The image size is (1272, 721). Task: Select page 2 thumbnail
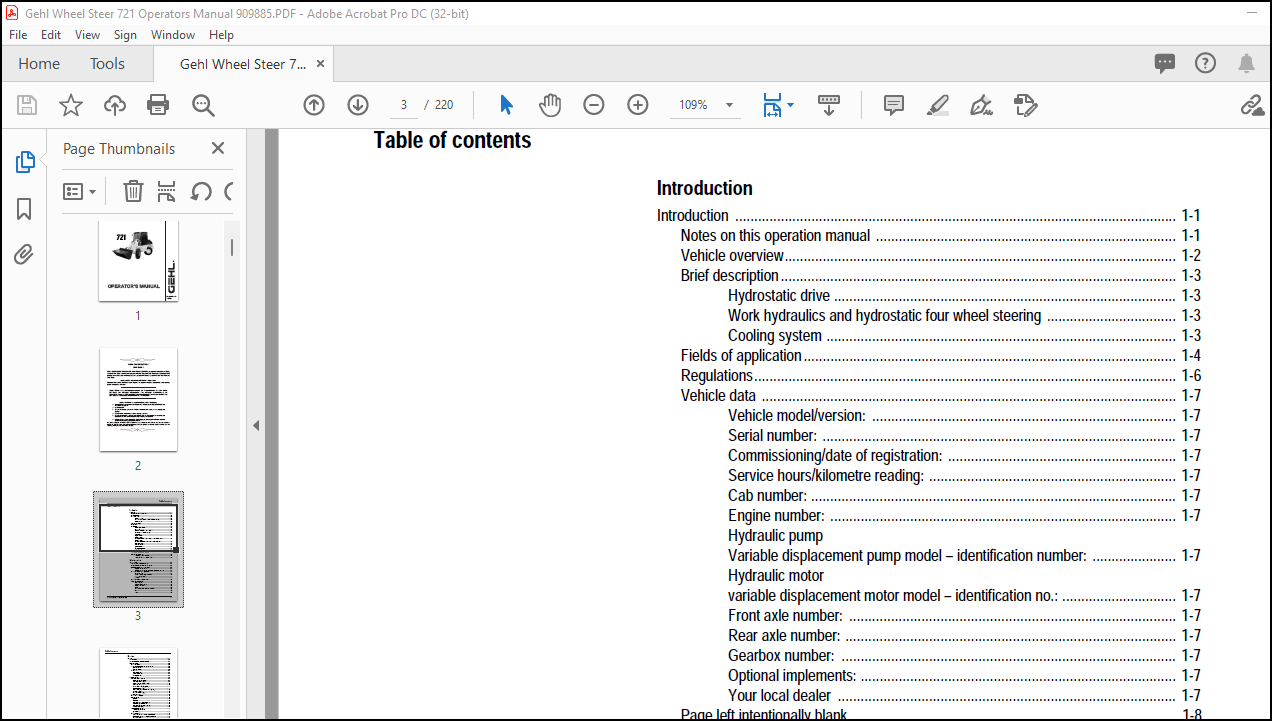point(138,399)
